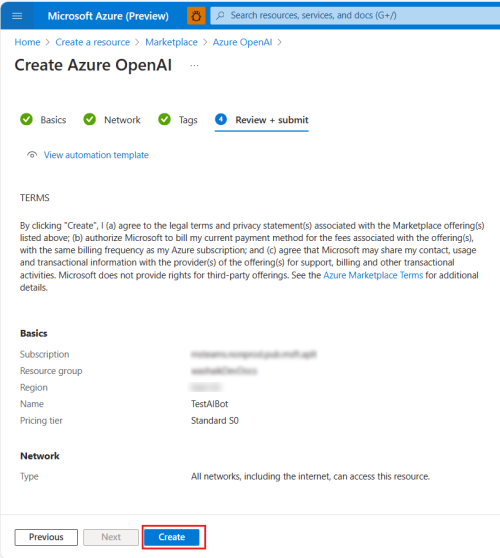Image resolution: width=500 pixels, height=558 pixels.
Task: Click the Name label in the Basics section
Action: [32, 404]
